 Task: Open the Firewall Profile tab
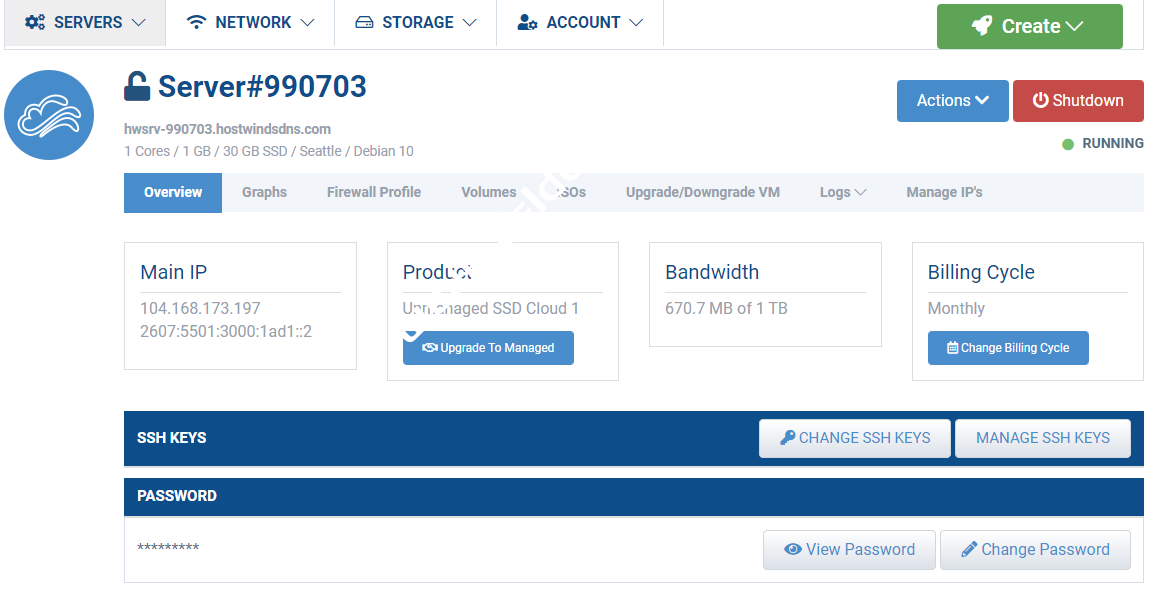[x=373, y=192]
